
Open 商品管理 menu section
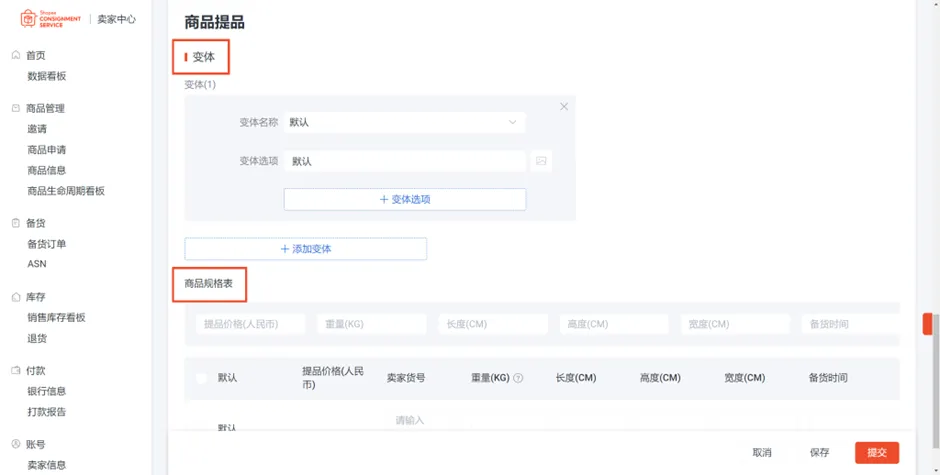45,108
